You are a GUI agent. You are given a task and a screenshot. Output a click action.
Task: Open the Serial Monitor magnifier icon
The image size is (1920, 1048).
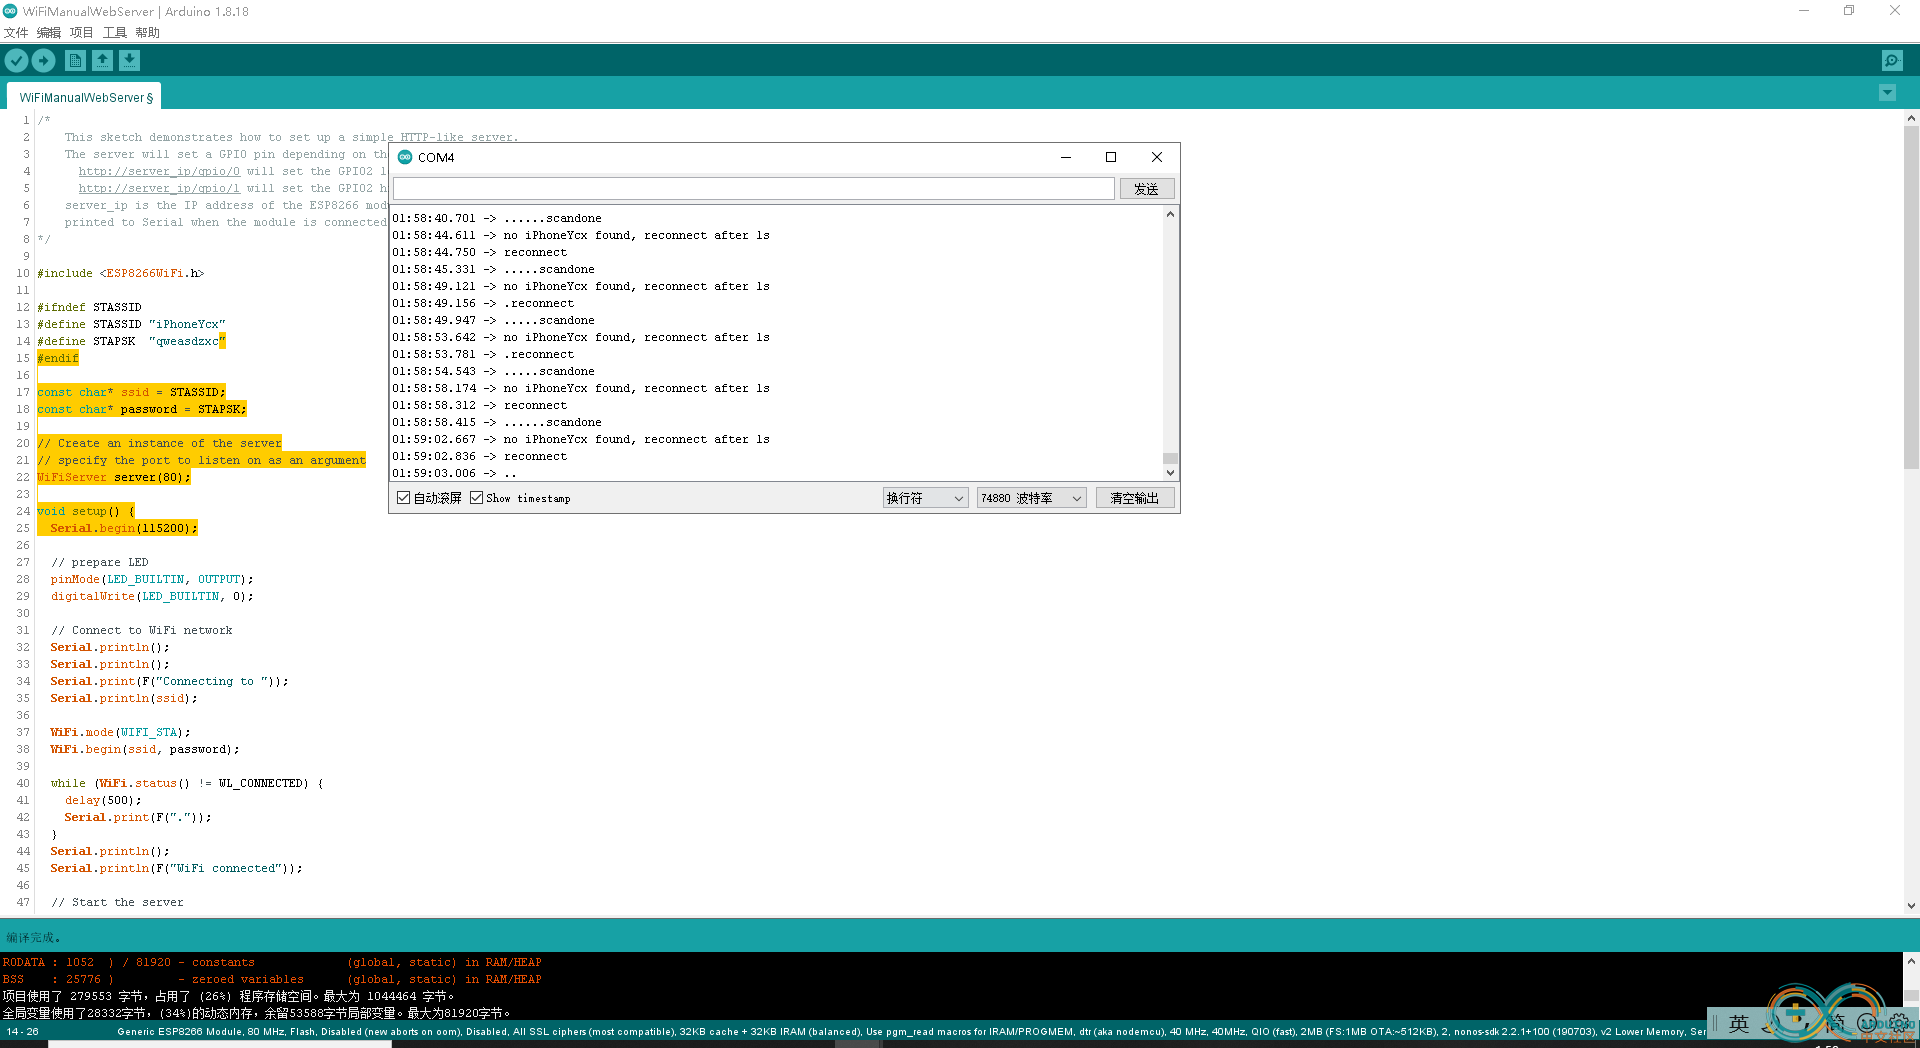tap(1892, 61)
